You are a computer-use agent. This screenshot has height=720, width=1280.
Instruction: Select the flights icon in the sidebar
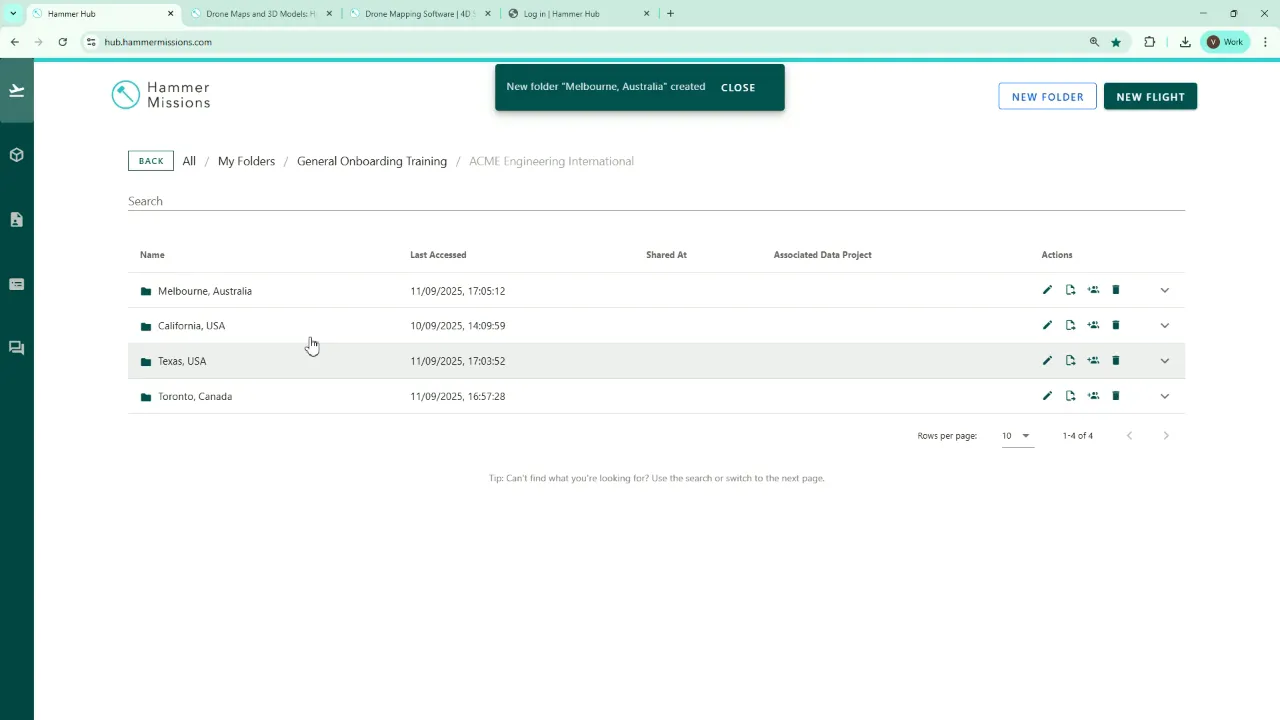tap(16, 90)
